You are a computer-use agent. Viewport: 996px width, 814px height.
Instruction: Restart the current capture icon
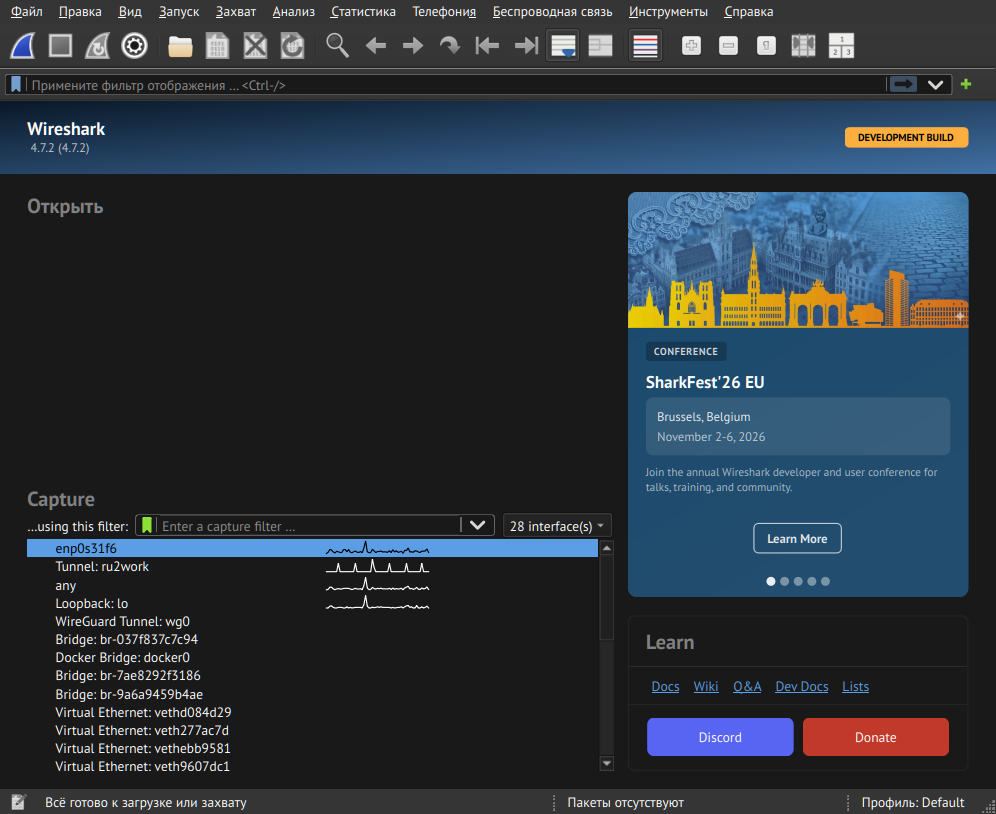tap(97, 46)
